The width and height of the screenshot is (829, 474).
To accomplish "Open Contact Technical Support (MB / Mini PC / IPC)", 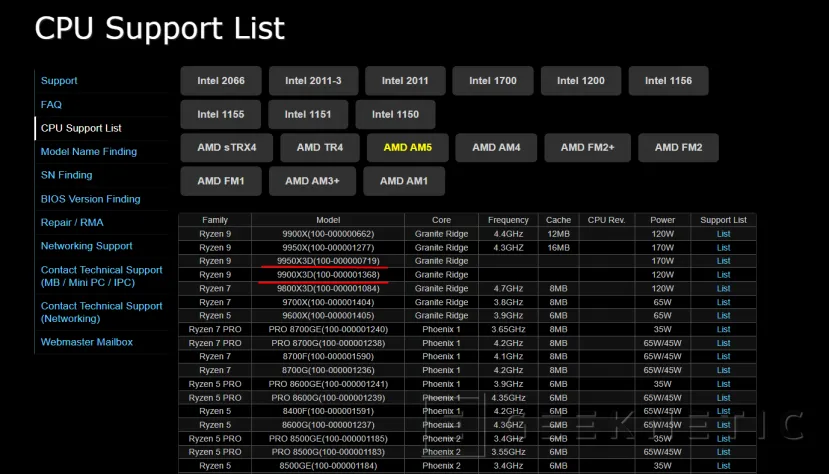I will coord(102,276).
